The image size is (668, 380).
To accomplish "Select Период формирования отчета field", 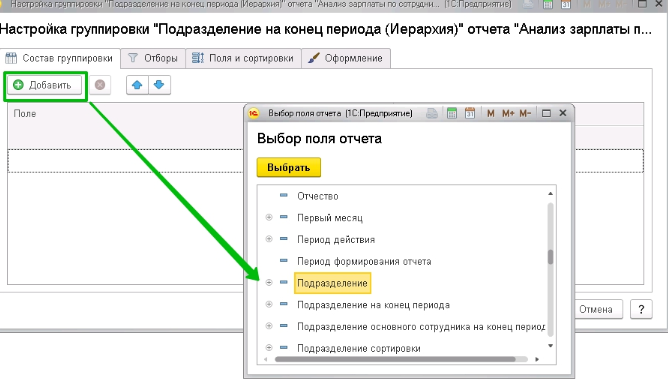I will (364, 262).
